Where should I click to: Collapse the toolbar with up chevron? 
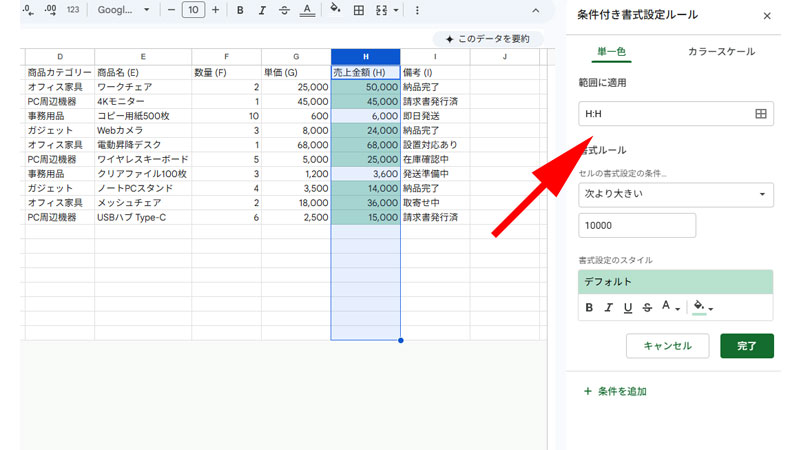[536, 10]
